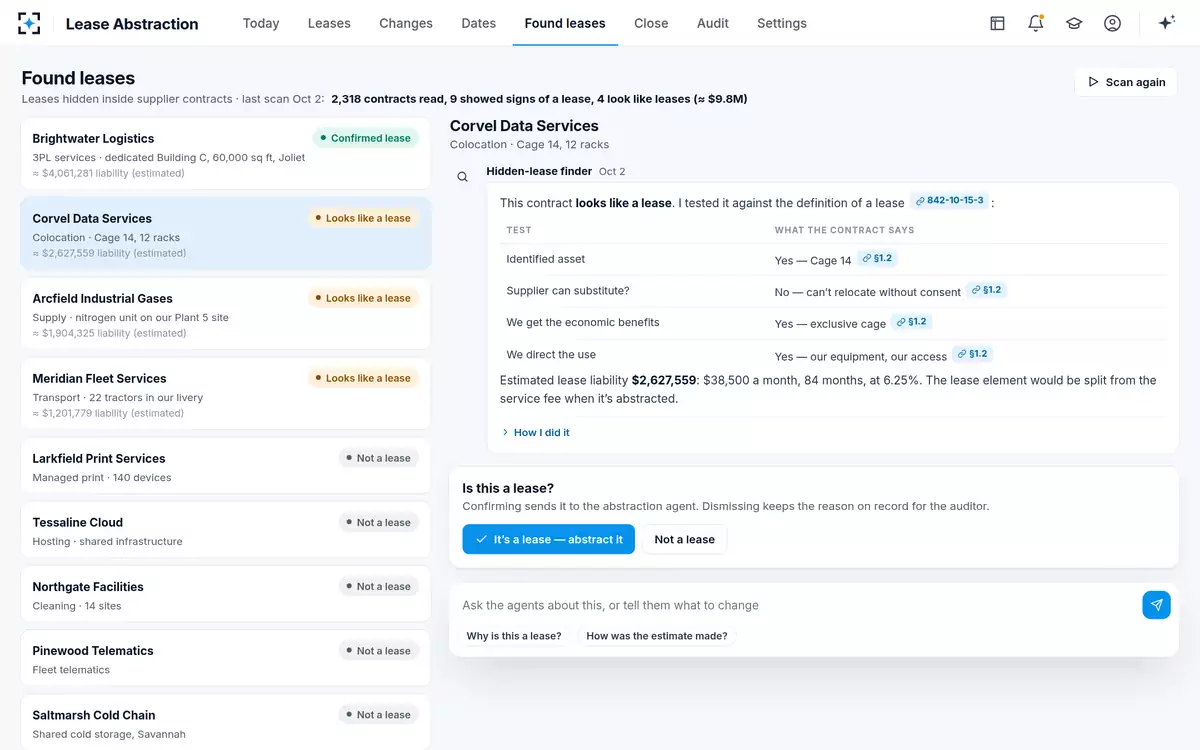Viewport: 1200px width, 750px height.
Task: Dismiss with Not a lease button
Action: [x=685, y=539]
